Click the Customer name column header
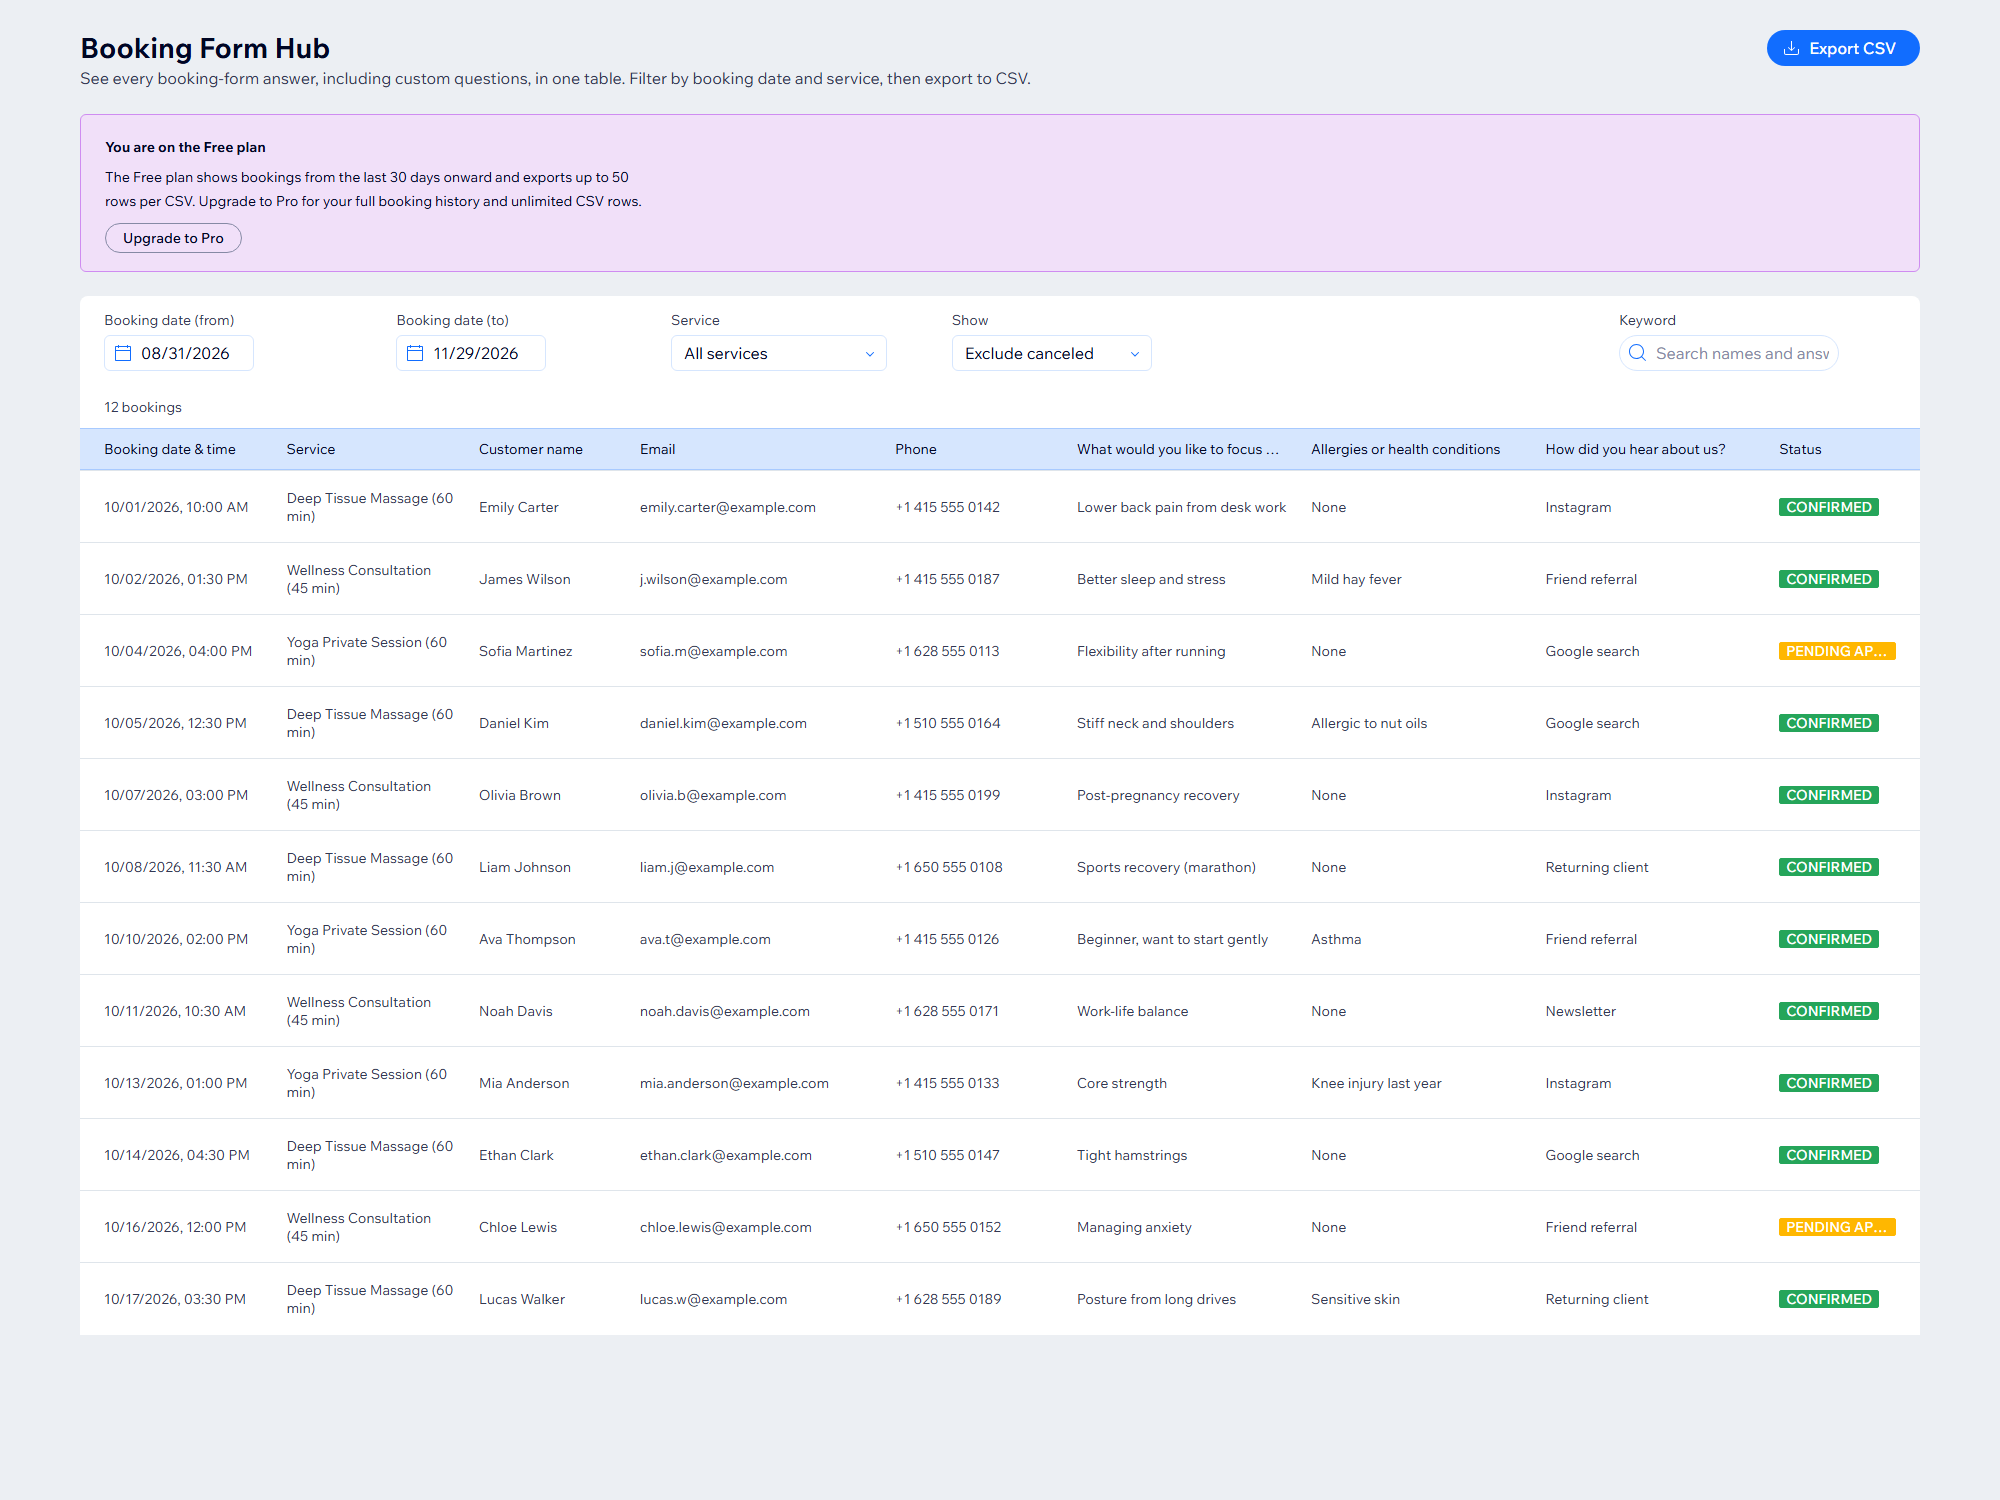This screenshot has width=2000, height=1500. (531, 449)
